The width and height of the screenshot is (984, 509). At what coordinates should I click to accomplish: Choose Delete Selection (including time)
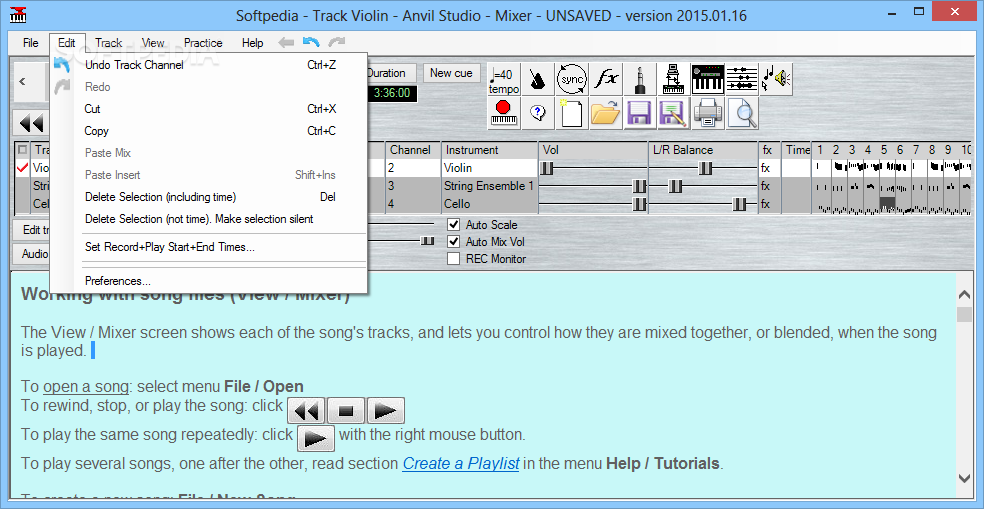tap(208, 197)
